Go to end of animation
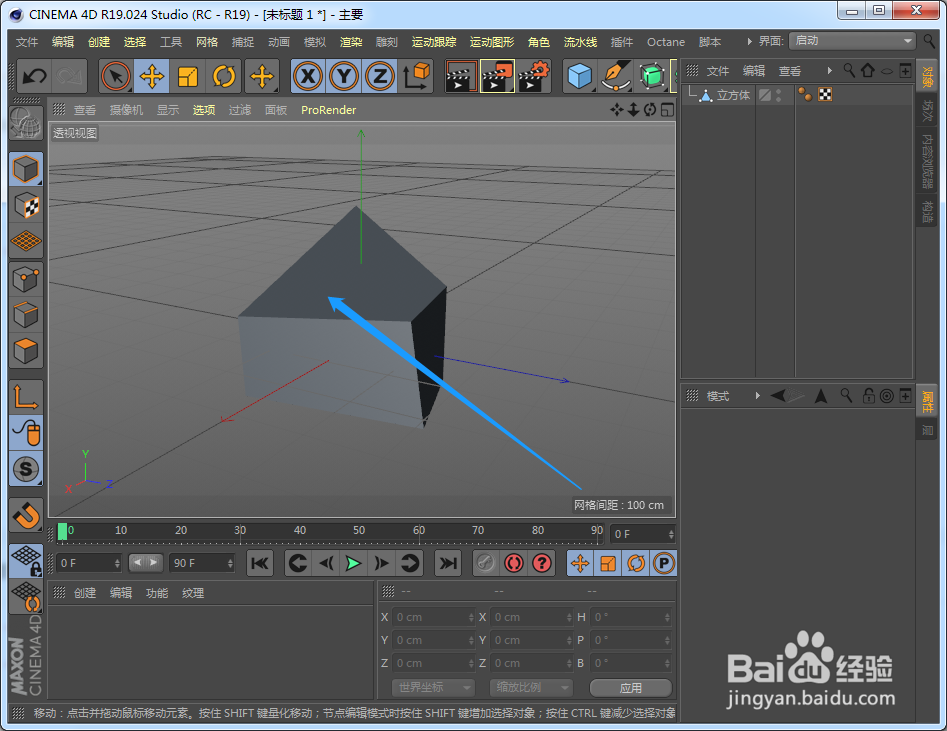947x731 pixels. coord(448,563)
